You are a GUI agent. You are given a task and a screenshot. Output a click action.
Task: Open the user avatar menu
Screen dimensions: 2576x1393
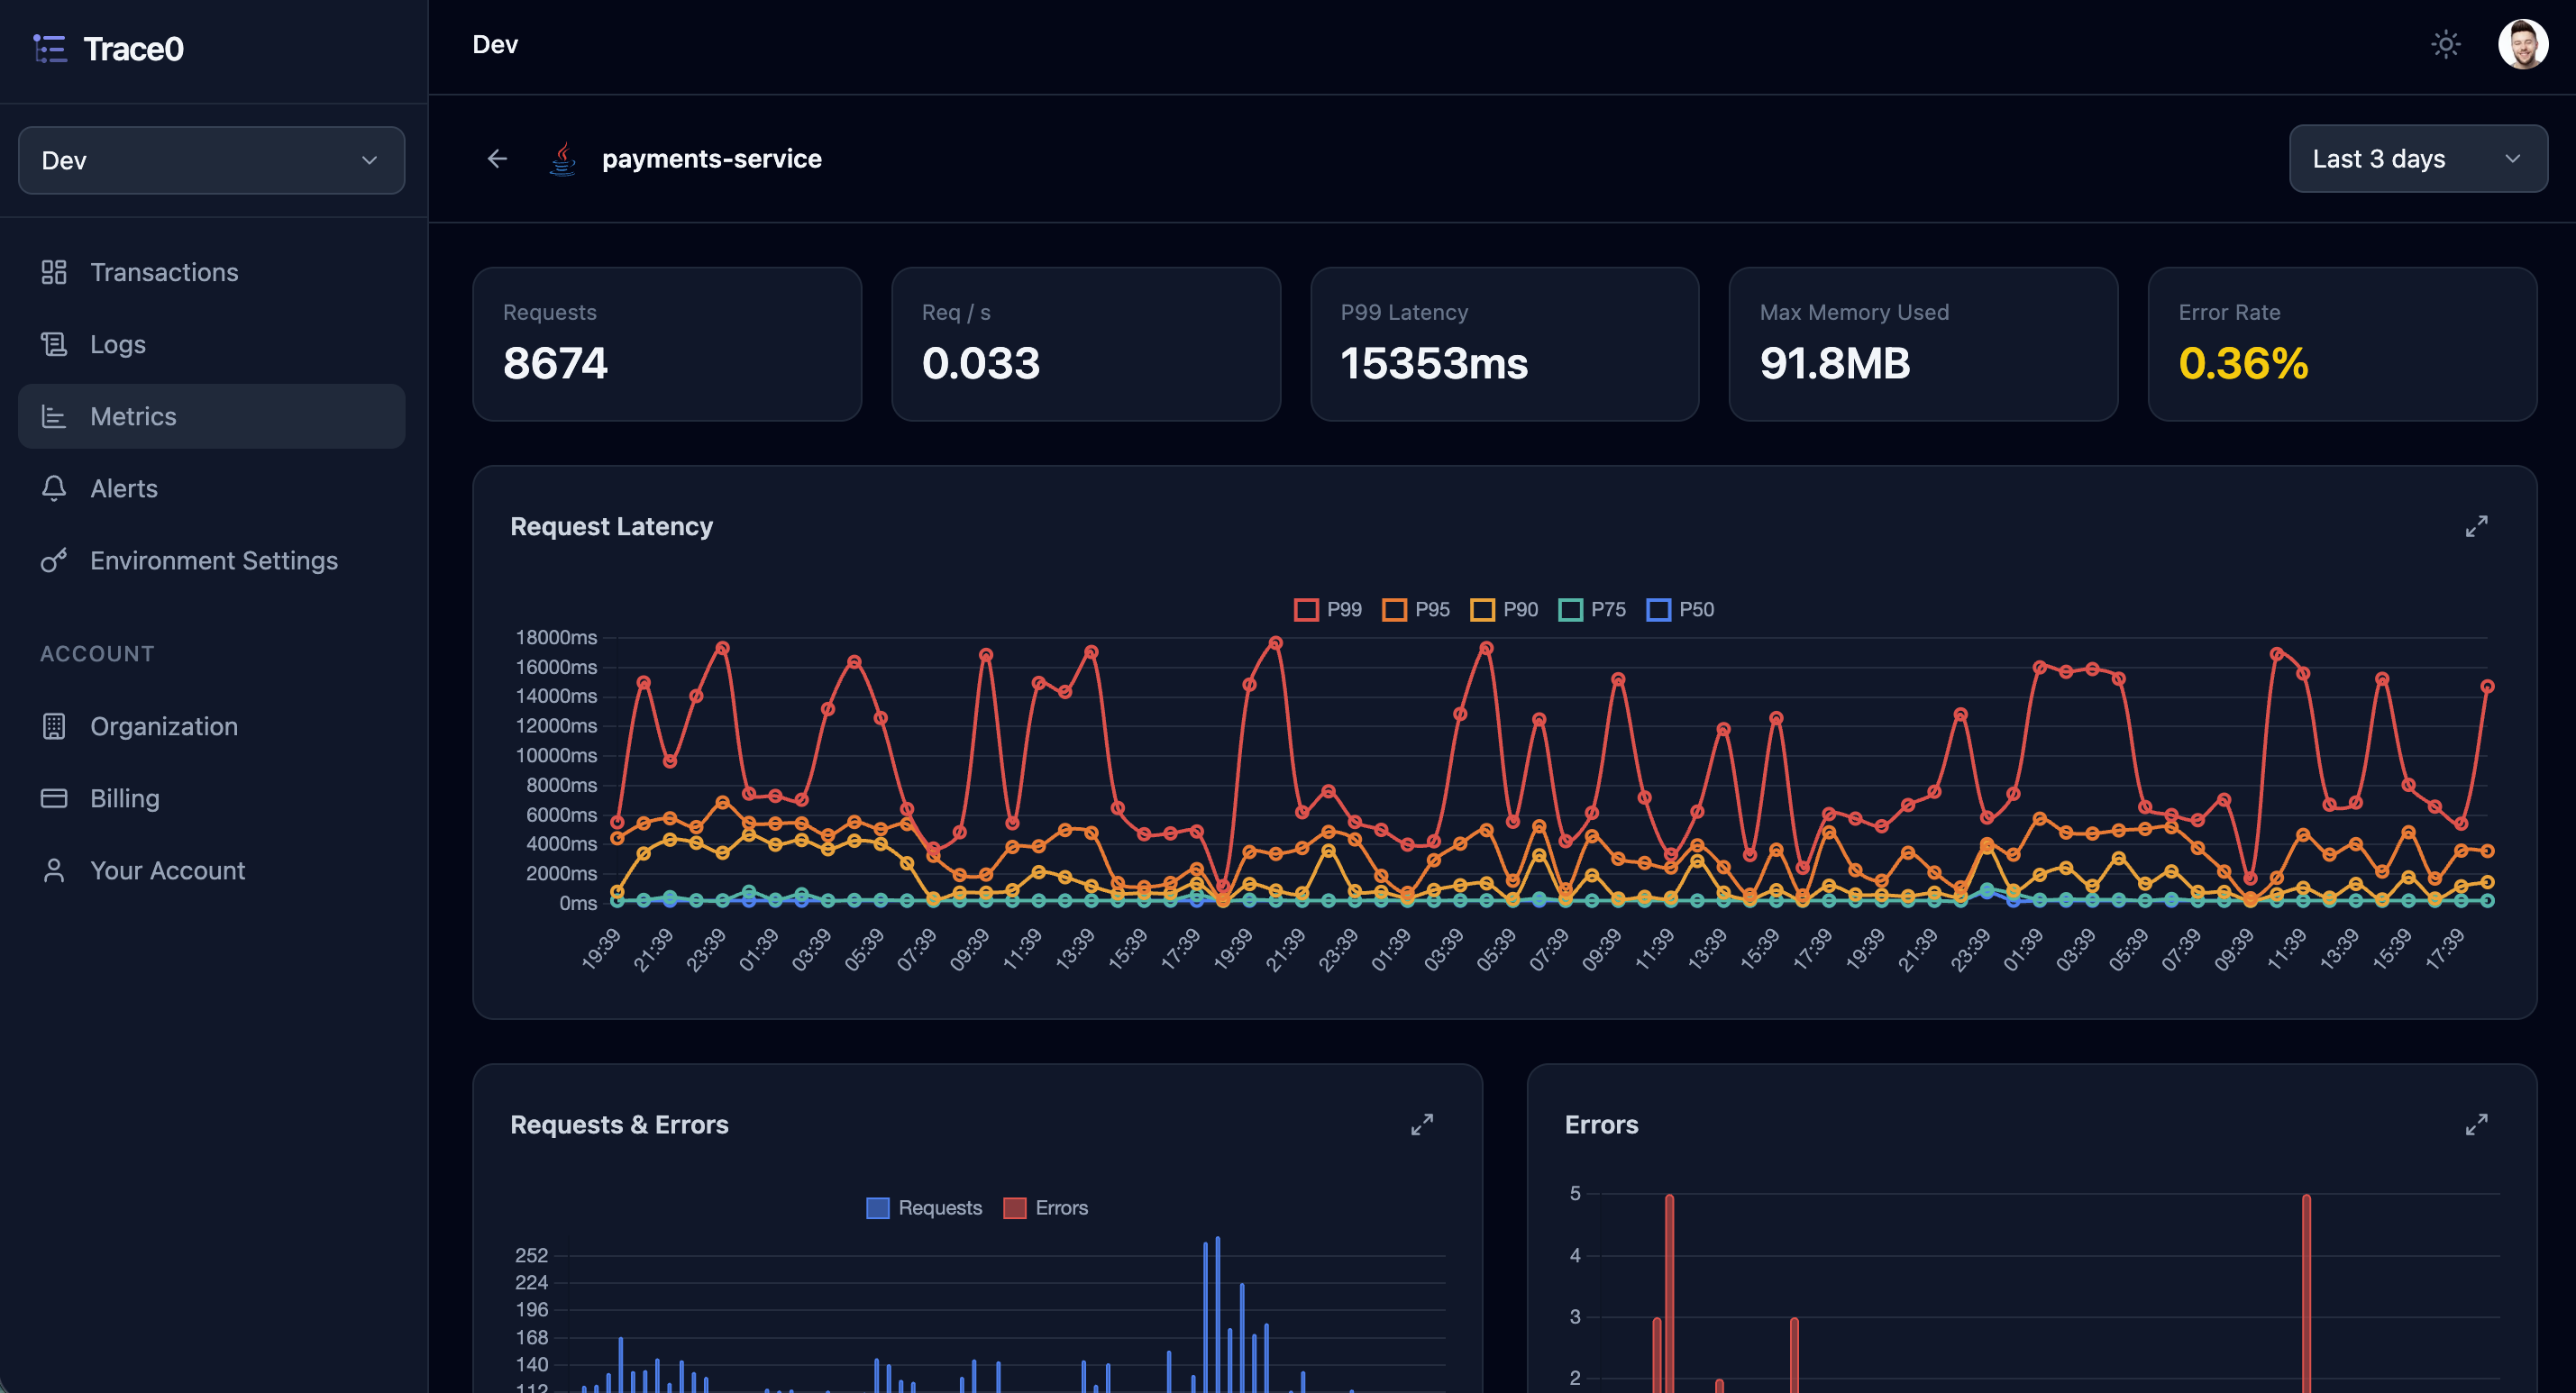2522,44
